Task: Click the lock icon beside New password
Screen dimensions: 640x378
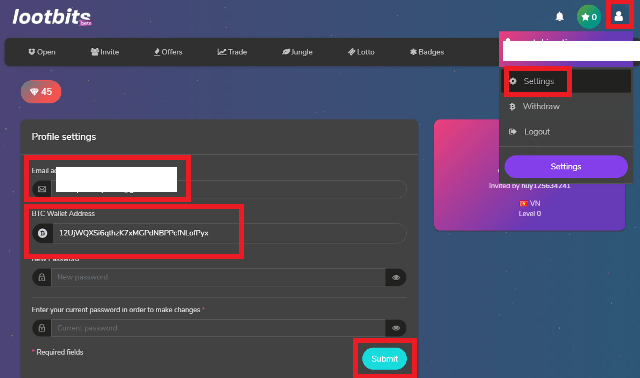Action: coord(42,277)
